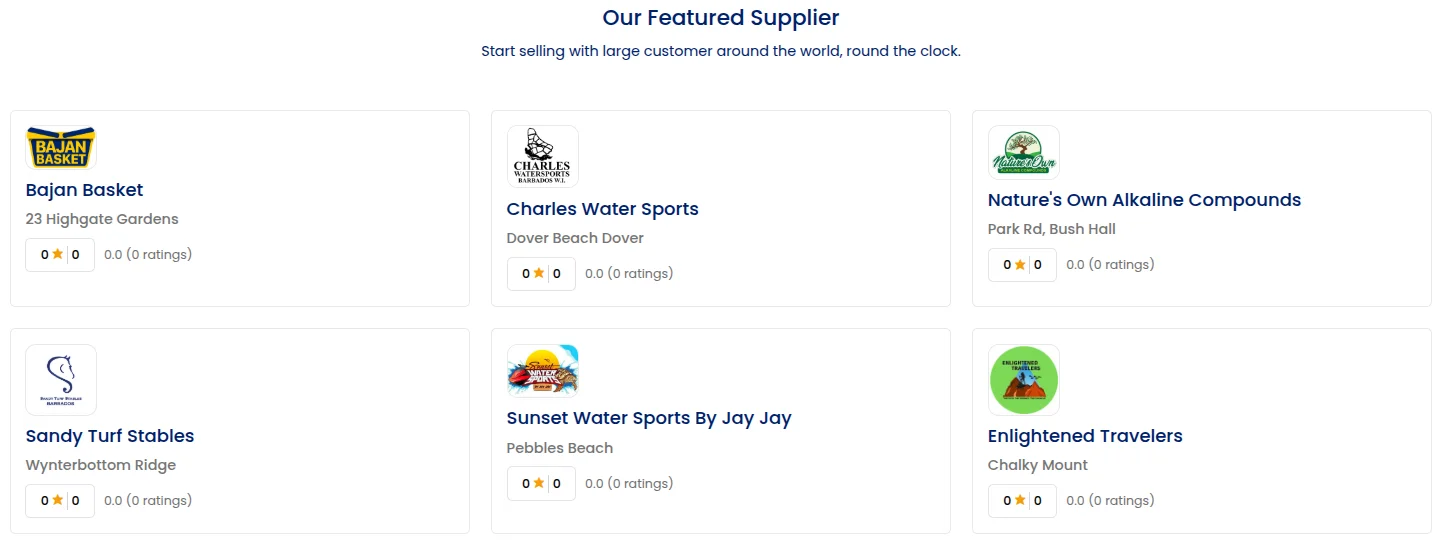This screenshot has height=543, width=1450.
Task: Click the ratings text for Nature's Own Alkaline
Action: point(1110,265)
